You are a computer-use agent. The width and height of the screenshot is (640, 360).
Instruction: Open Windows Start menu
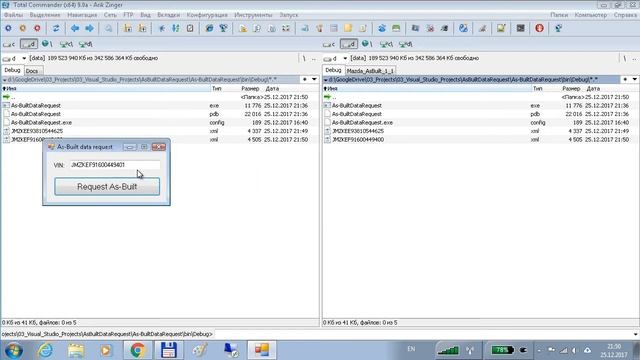(13, 350)
